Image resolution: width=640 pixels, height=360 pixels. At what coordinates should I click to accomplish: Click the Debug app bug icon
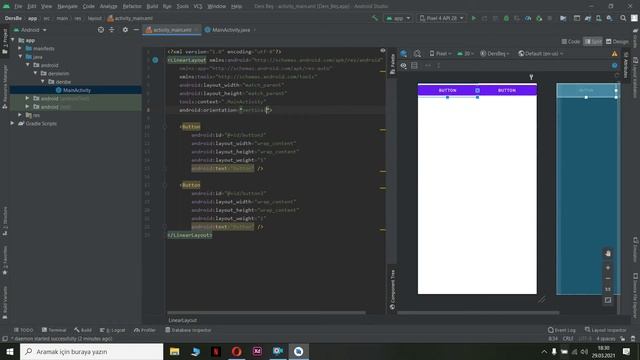506,18
